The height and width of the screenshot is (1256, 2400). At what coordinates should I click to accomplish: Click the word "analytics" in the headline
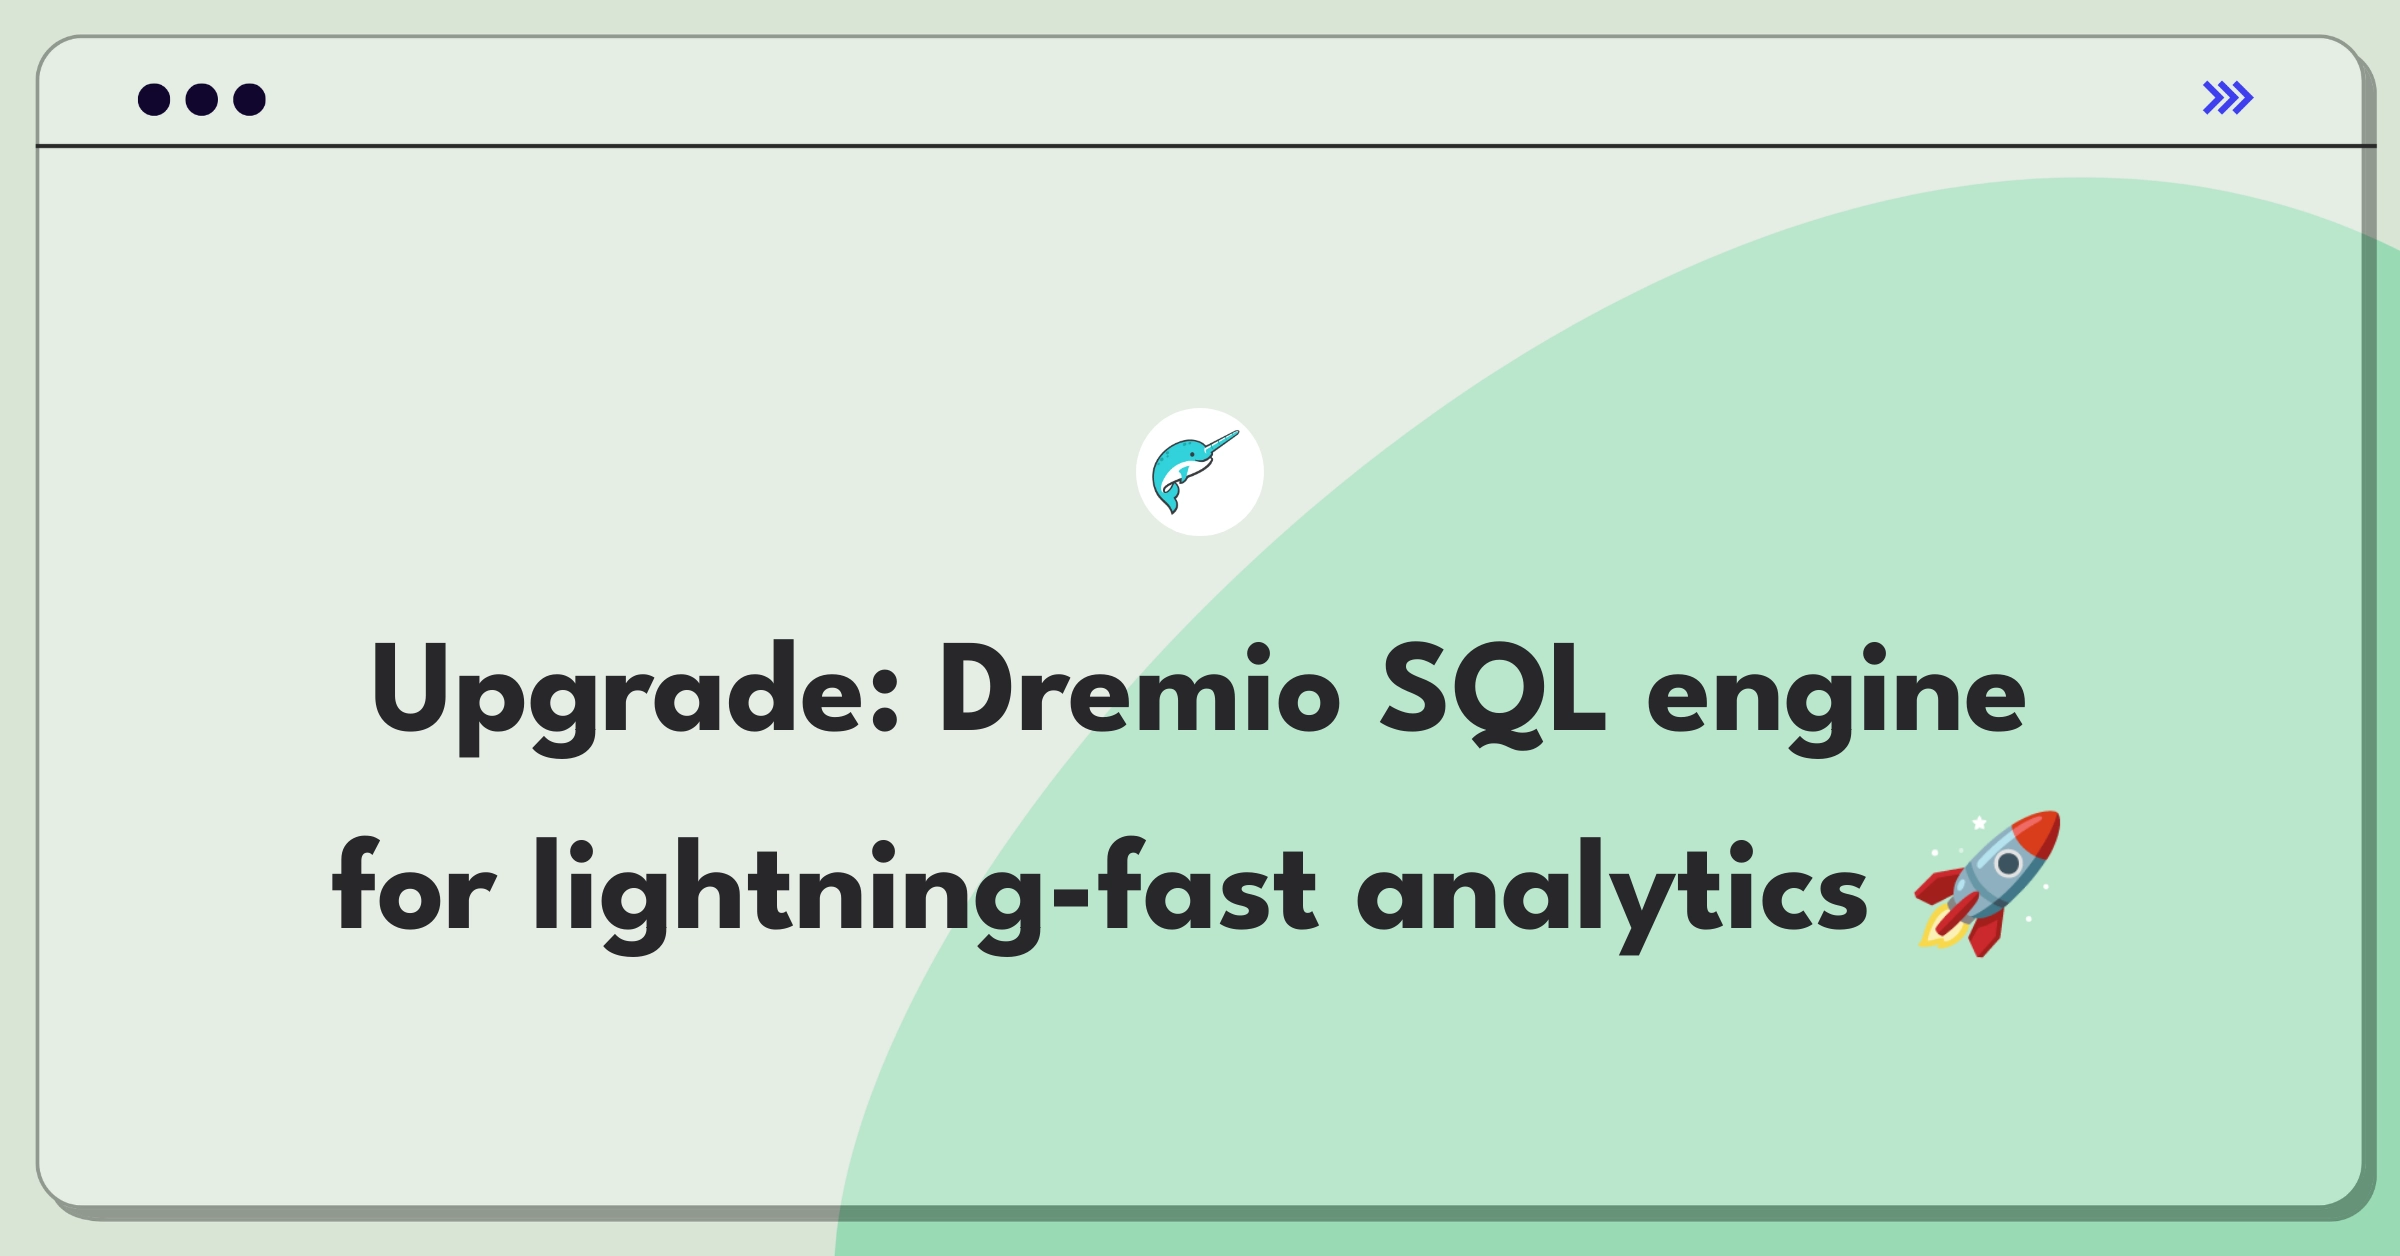pyautogui.click(x=1611, y=894)
